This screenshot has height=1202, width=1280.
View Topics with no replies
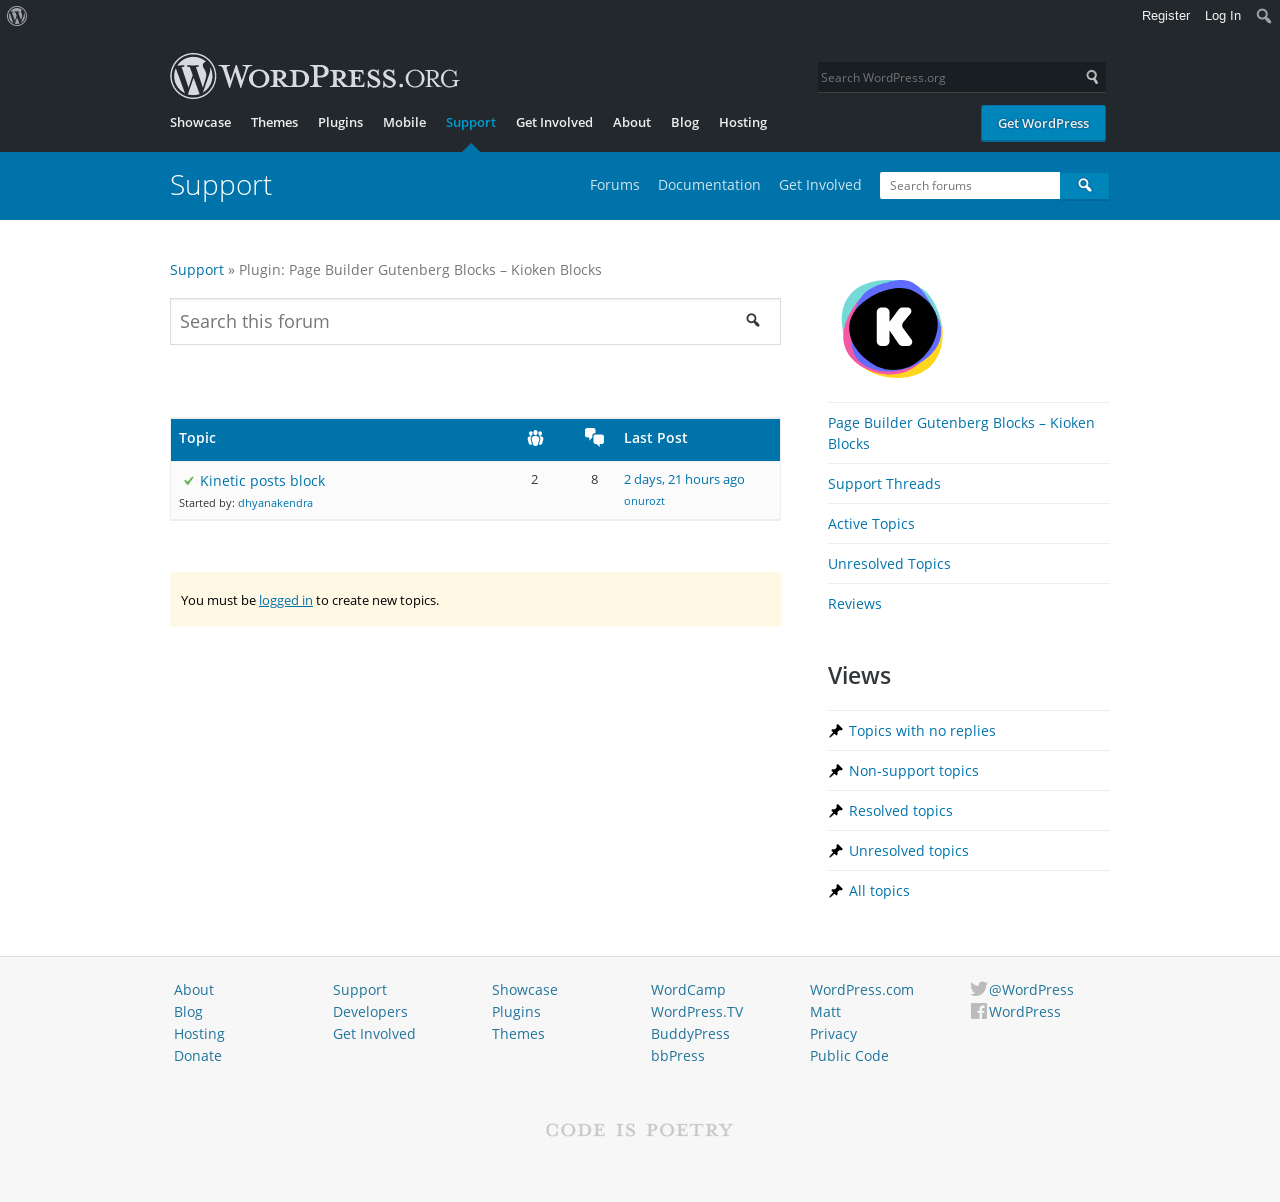922,731
